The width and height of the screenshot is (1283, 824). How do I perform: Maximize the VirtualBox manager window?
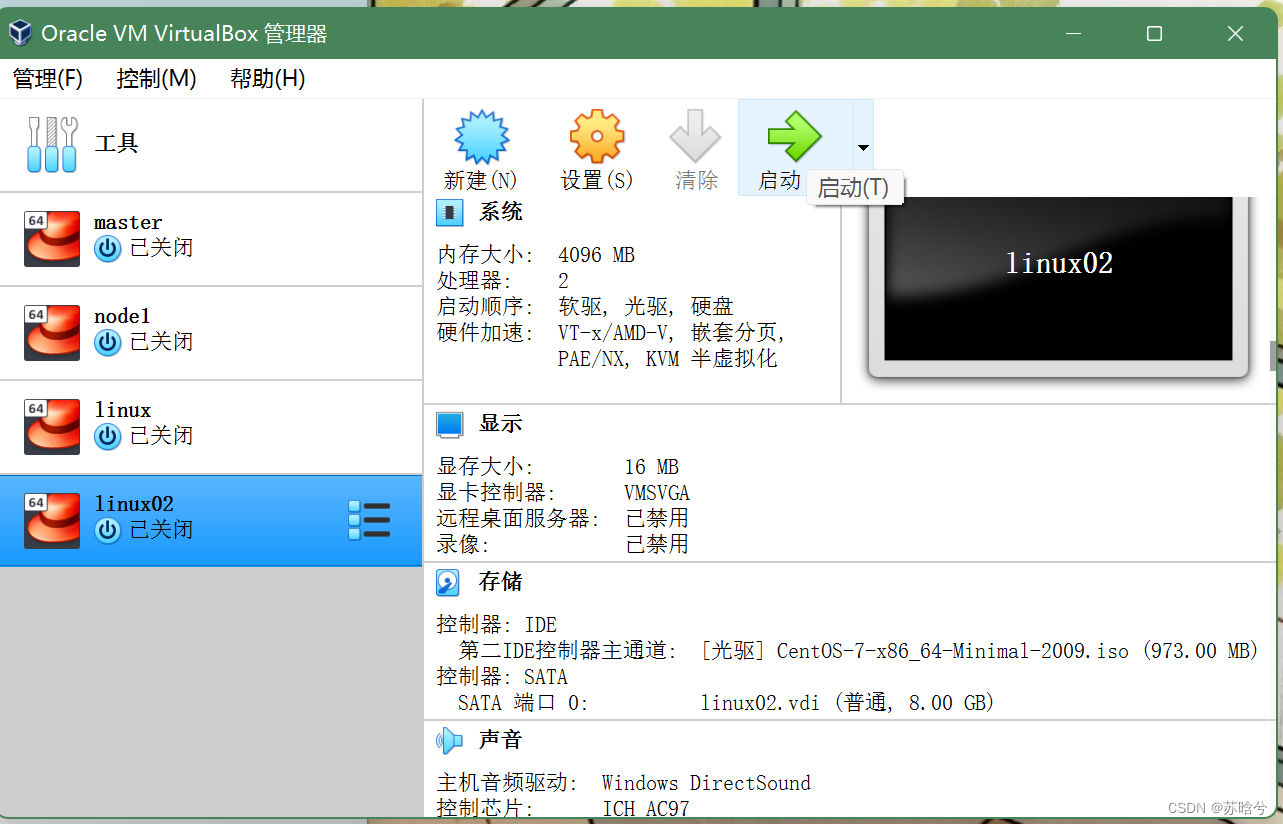click(x=1154, y=33)
